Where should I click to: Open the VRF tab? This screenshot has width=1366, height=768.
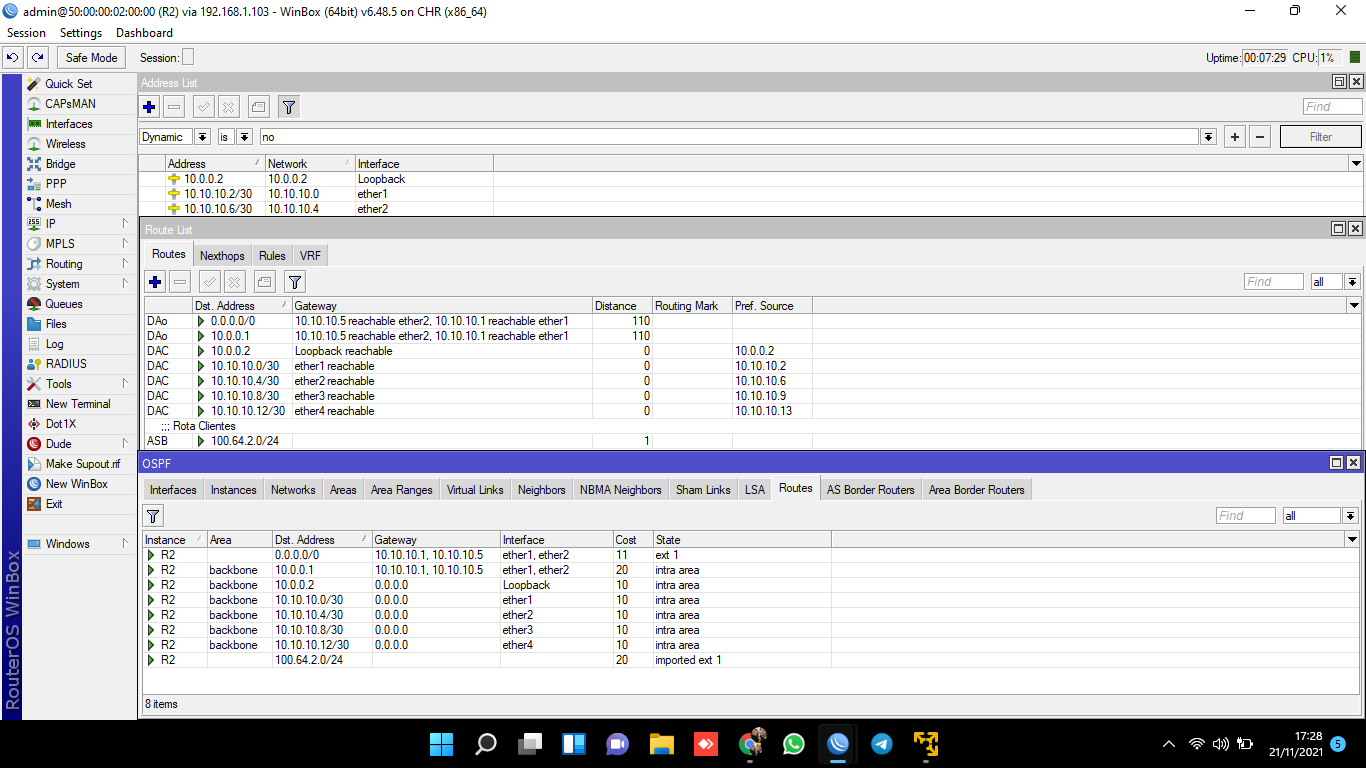click(310, 256)
